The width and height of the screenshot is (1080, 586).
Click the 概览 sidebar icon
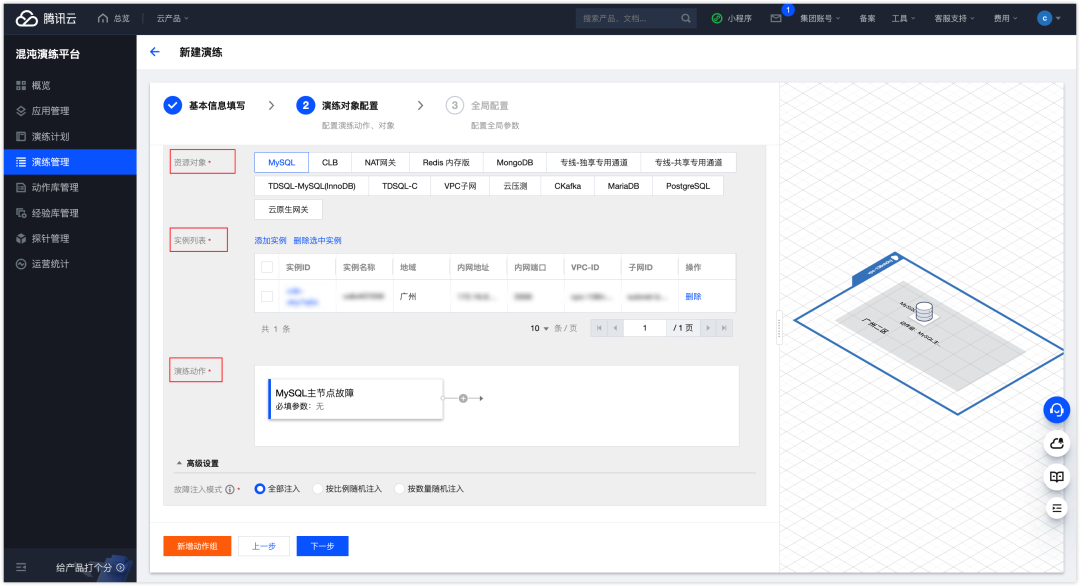(x=21, y=85)
